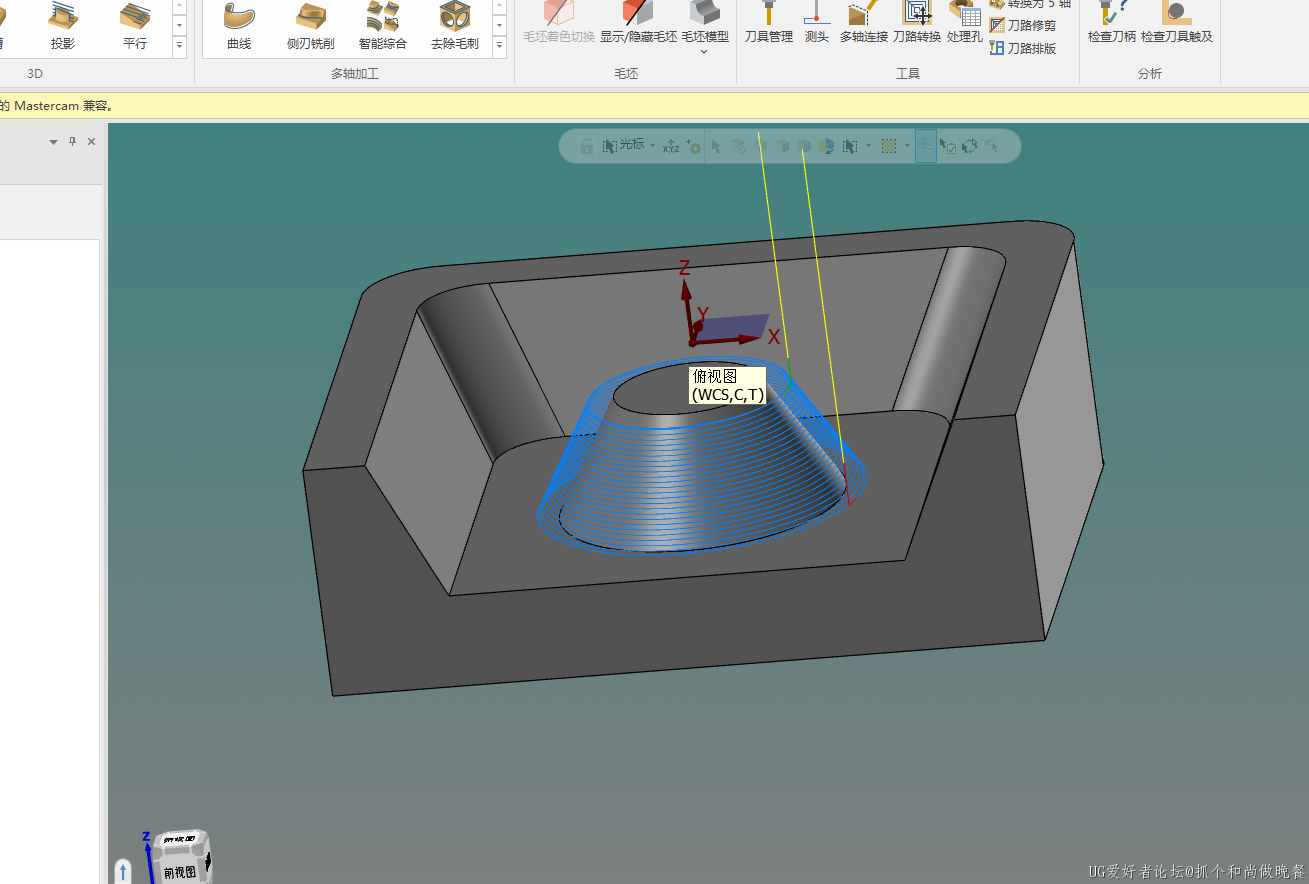Image resolution: width=1309 pixels, height=884 pixels.
Task: Click the verify selection icon with checkmark
Action: pos(947,146)
